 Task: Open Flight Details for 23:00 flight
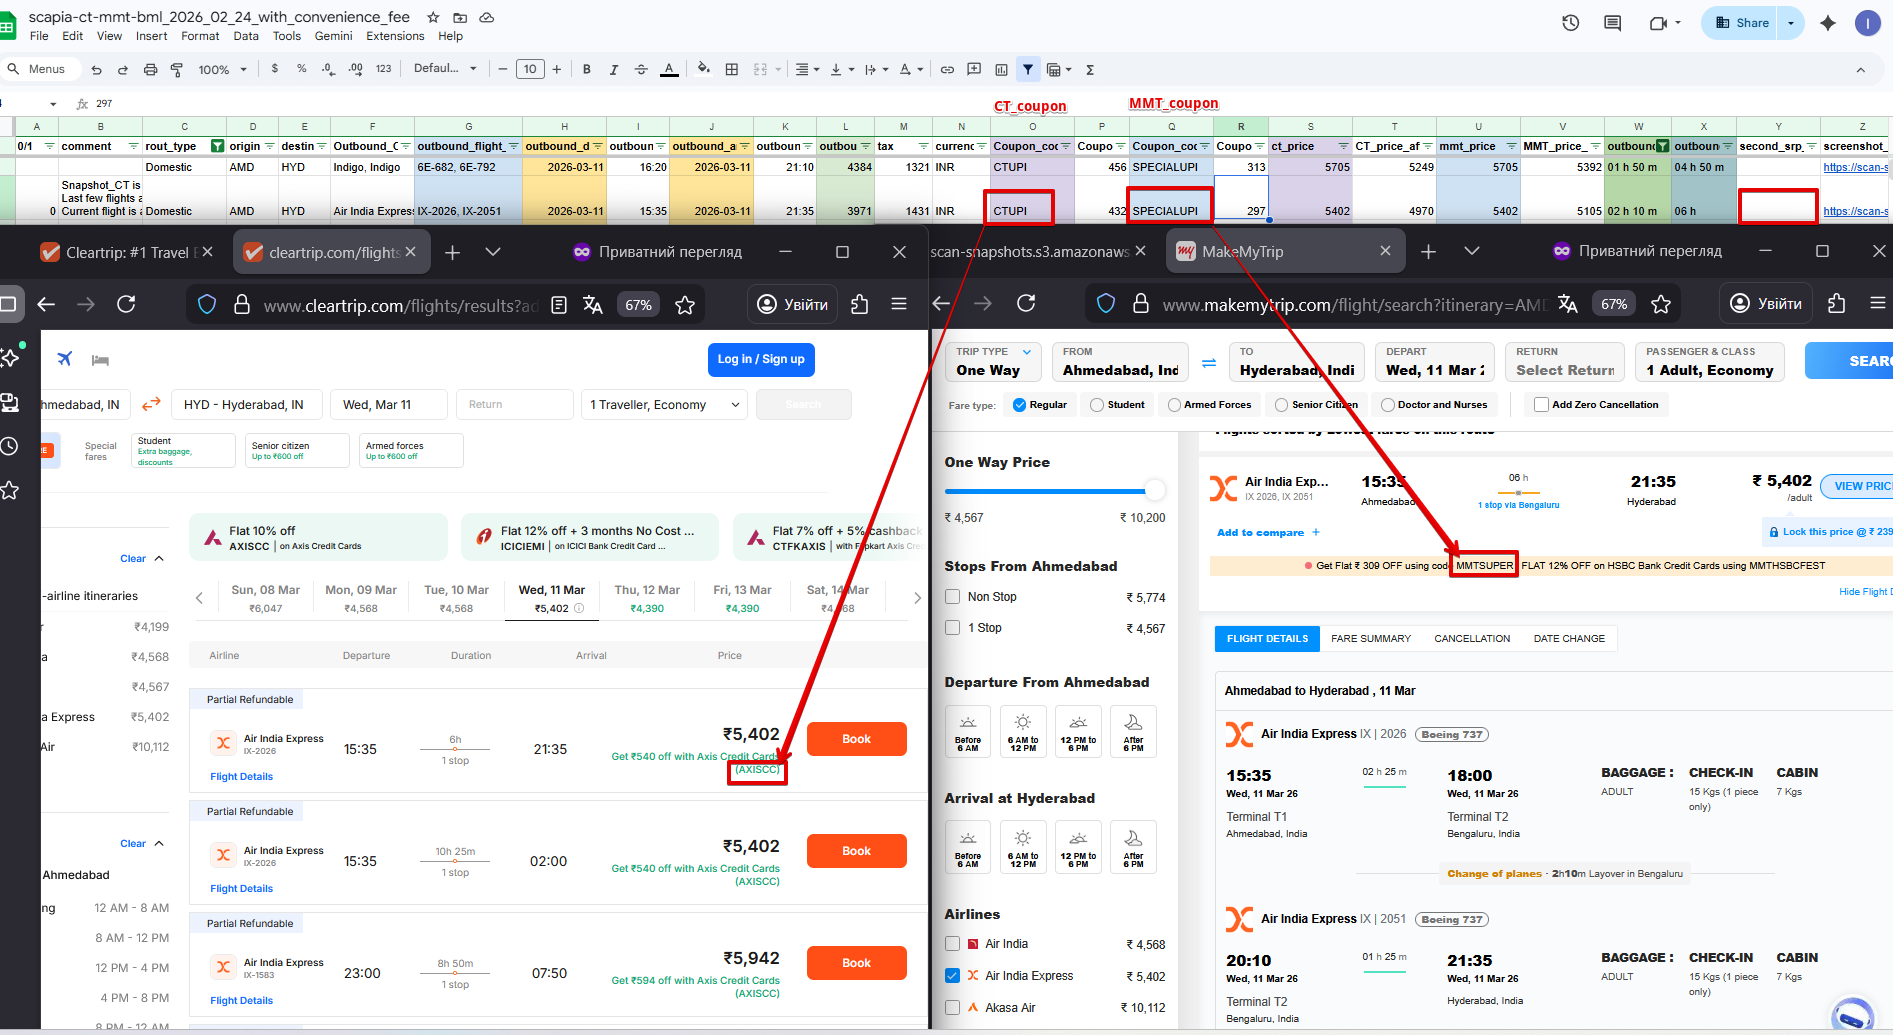(241, 1001)
